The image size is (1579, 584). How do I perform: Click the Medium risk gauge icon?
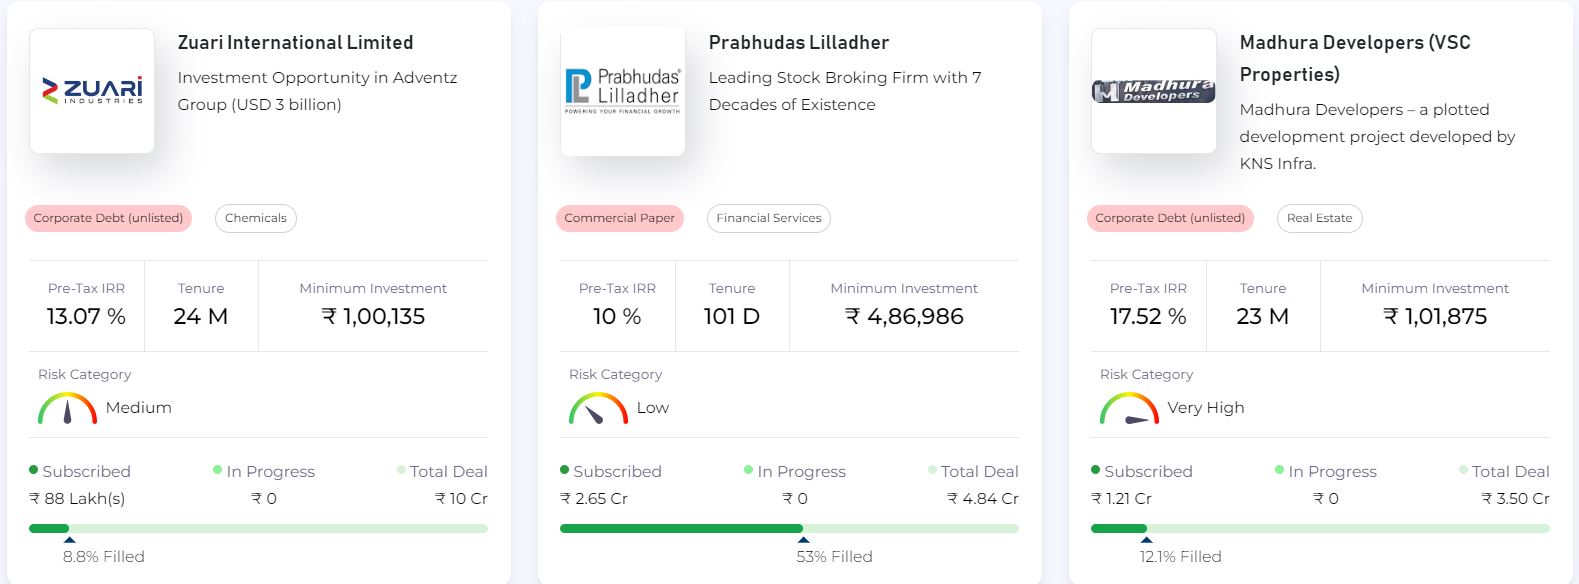67,408
